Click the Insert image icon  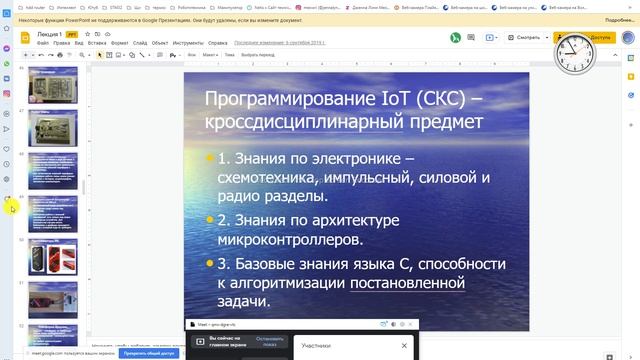(118, 55)
